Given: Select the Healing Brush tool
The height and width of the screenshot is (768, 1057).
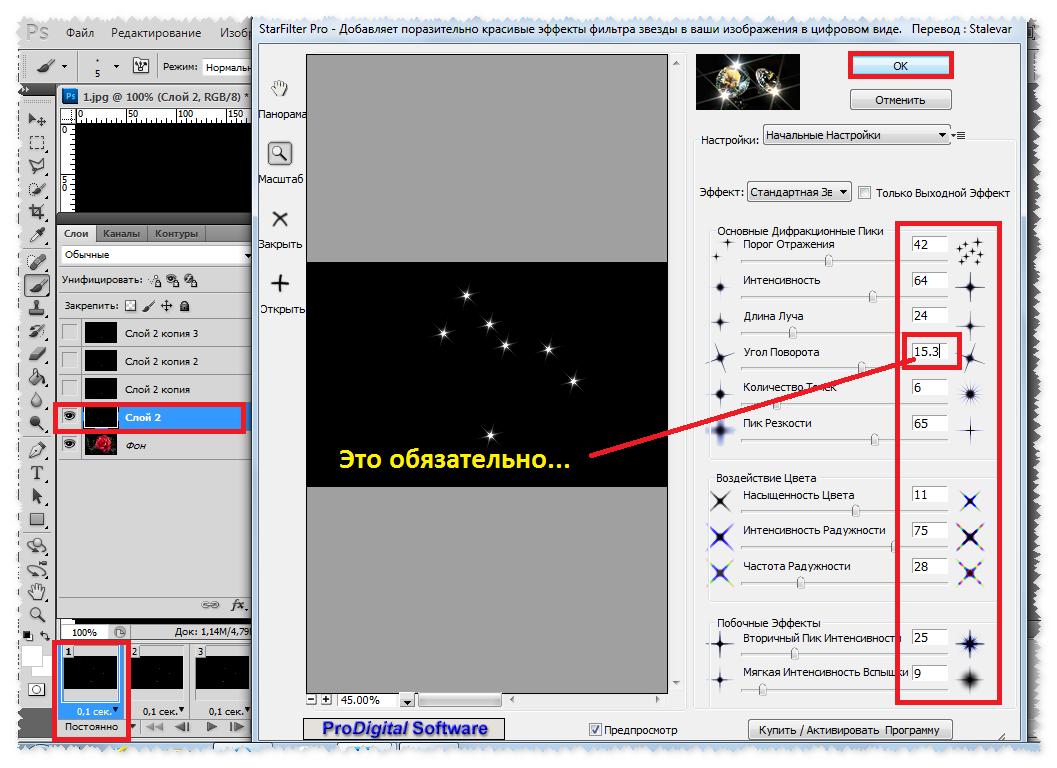Looking at the screenshot, I should (37, 262).
